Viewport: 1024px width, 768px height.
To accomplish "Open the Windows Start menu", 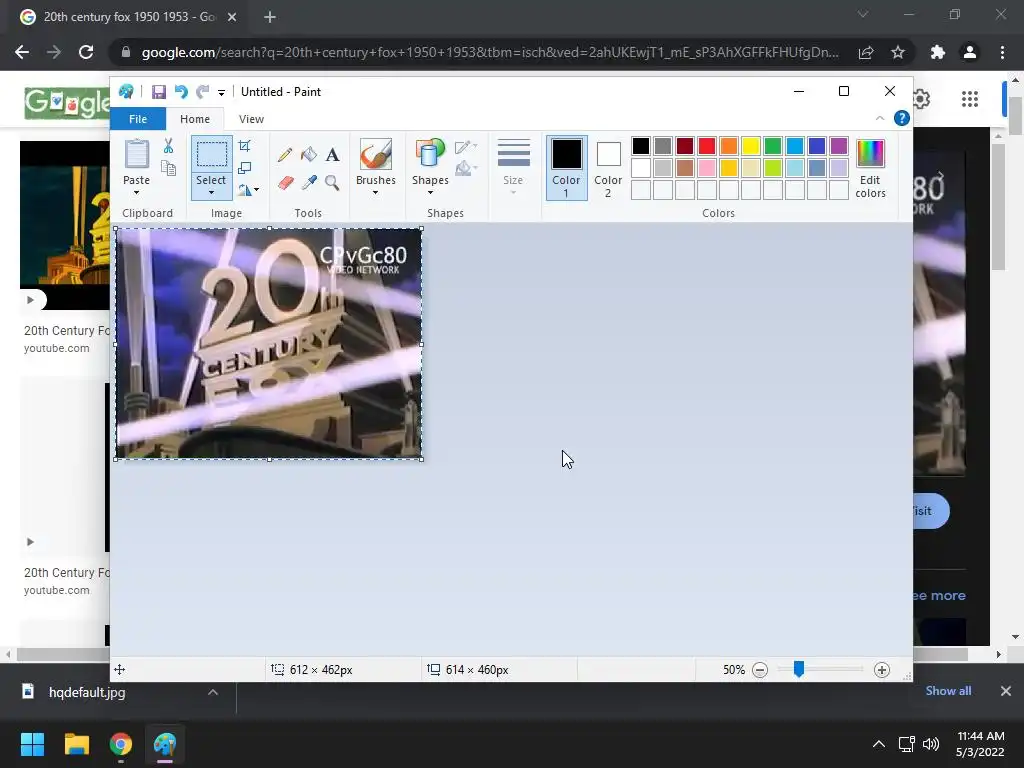I will tap(32, 744).
